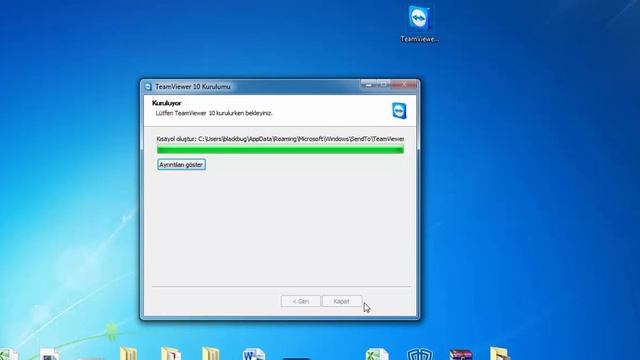Image resolution: width=640 pixels, height=360 pixels.
Task: Close the TeamViewer 10 Kurulumu window
Action: pos(404,84)
